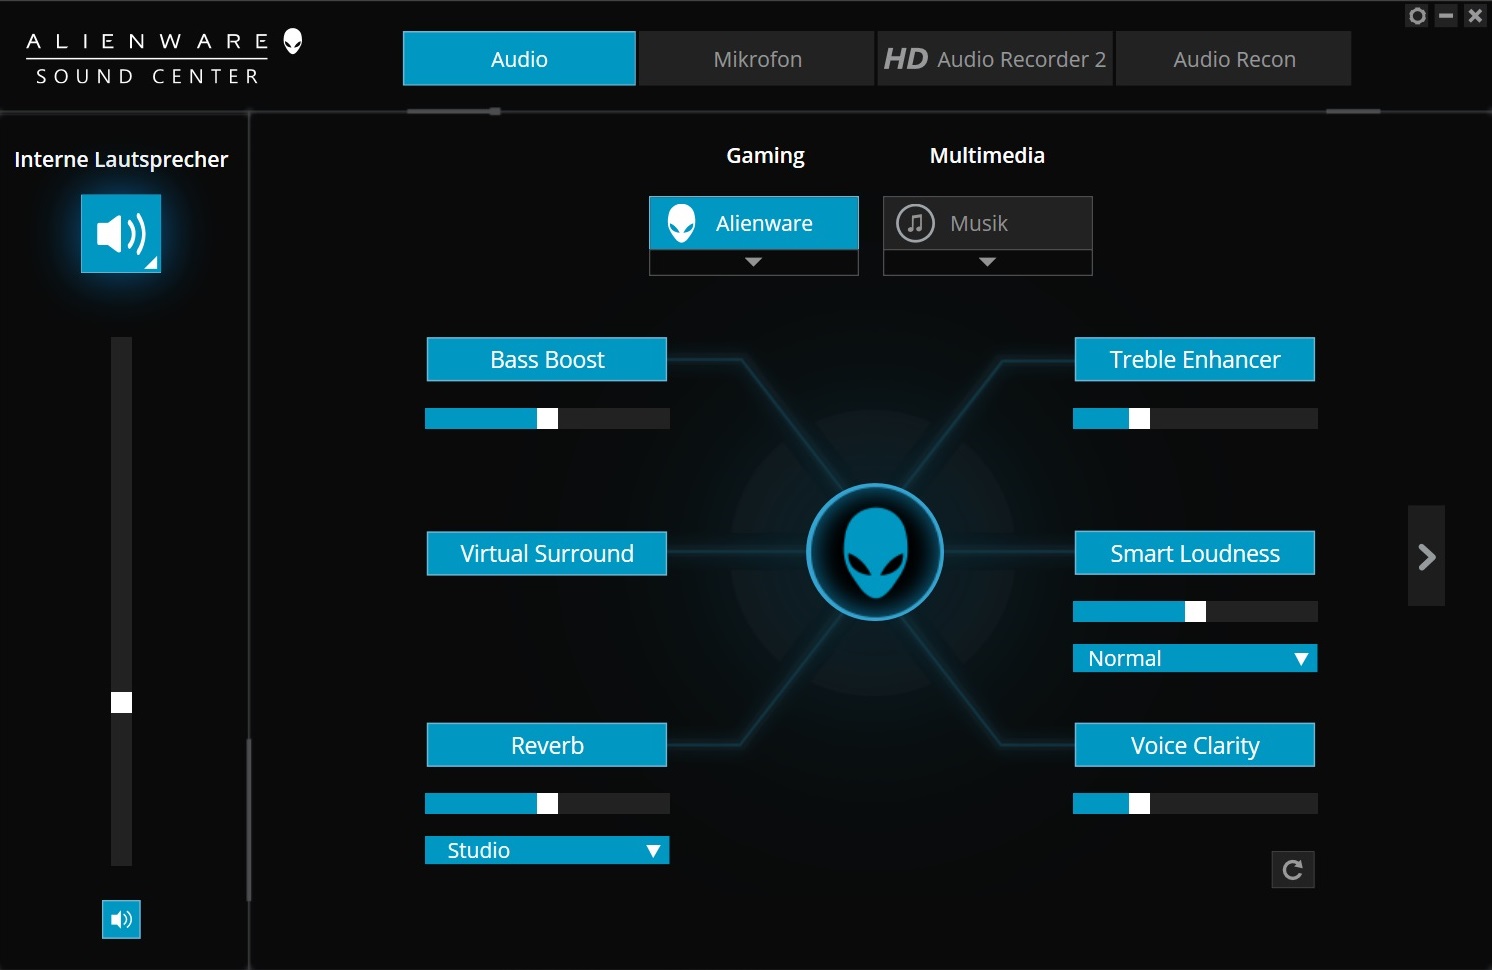Open the Studio reverb type dropdown
1492x970 pixels.
[547, 850]
